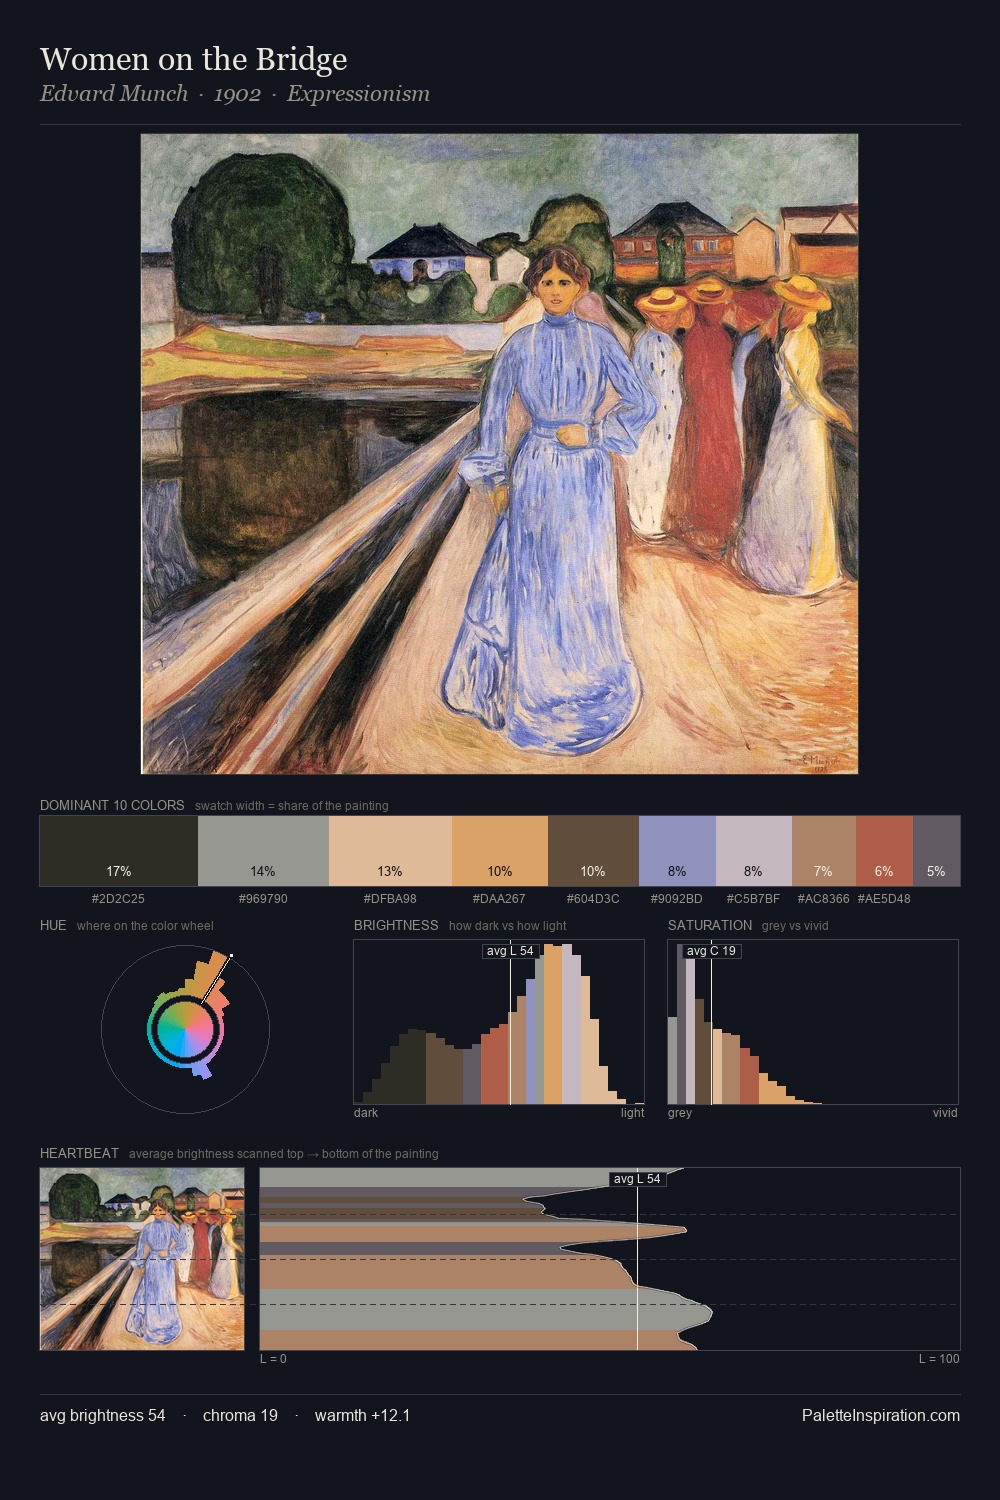Click hex code text #DAA267
1000x1500 pixels.
[x=499, y=899]
